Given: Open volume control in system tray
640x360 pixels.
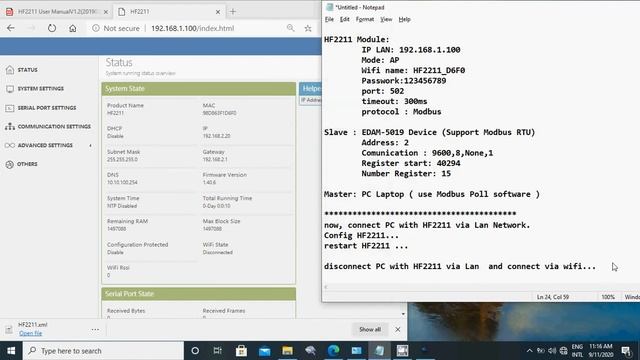Looking at the screenshot, I should 552,351.
